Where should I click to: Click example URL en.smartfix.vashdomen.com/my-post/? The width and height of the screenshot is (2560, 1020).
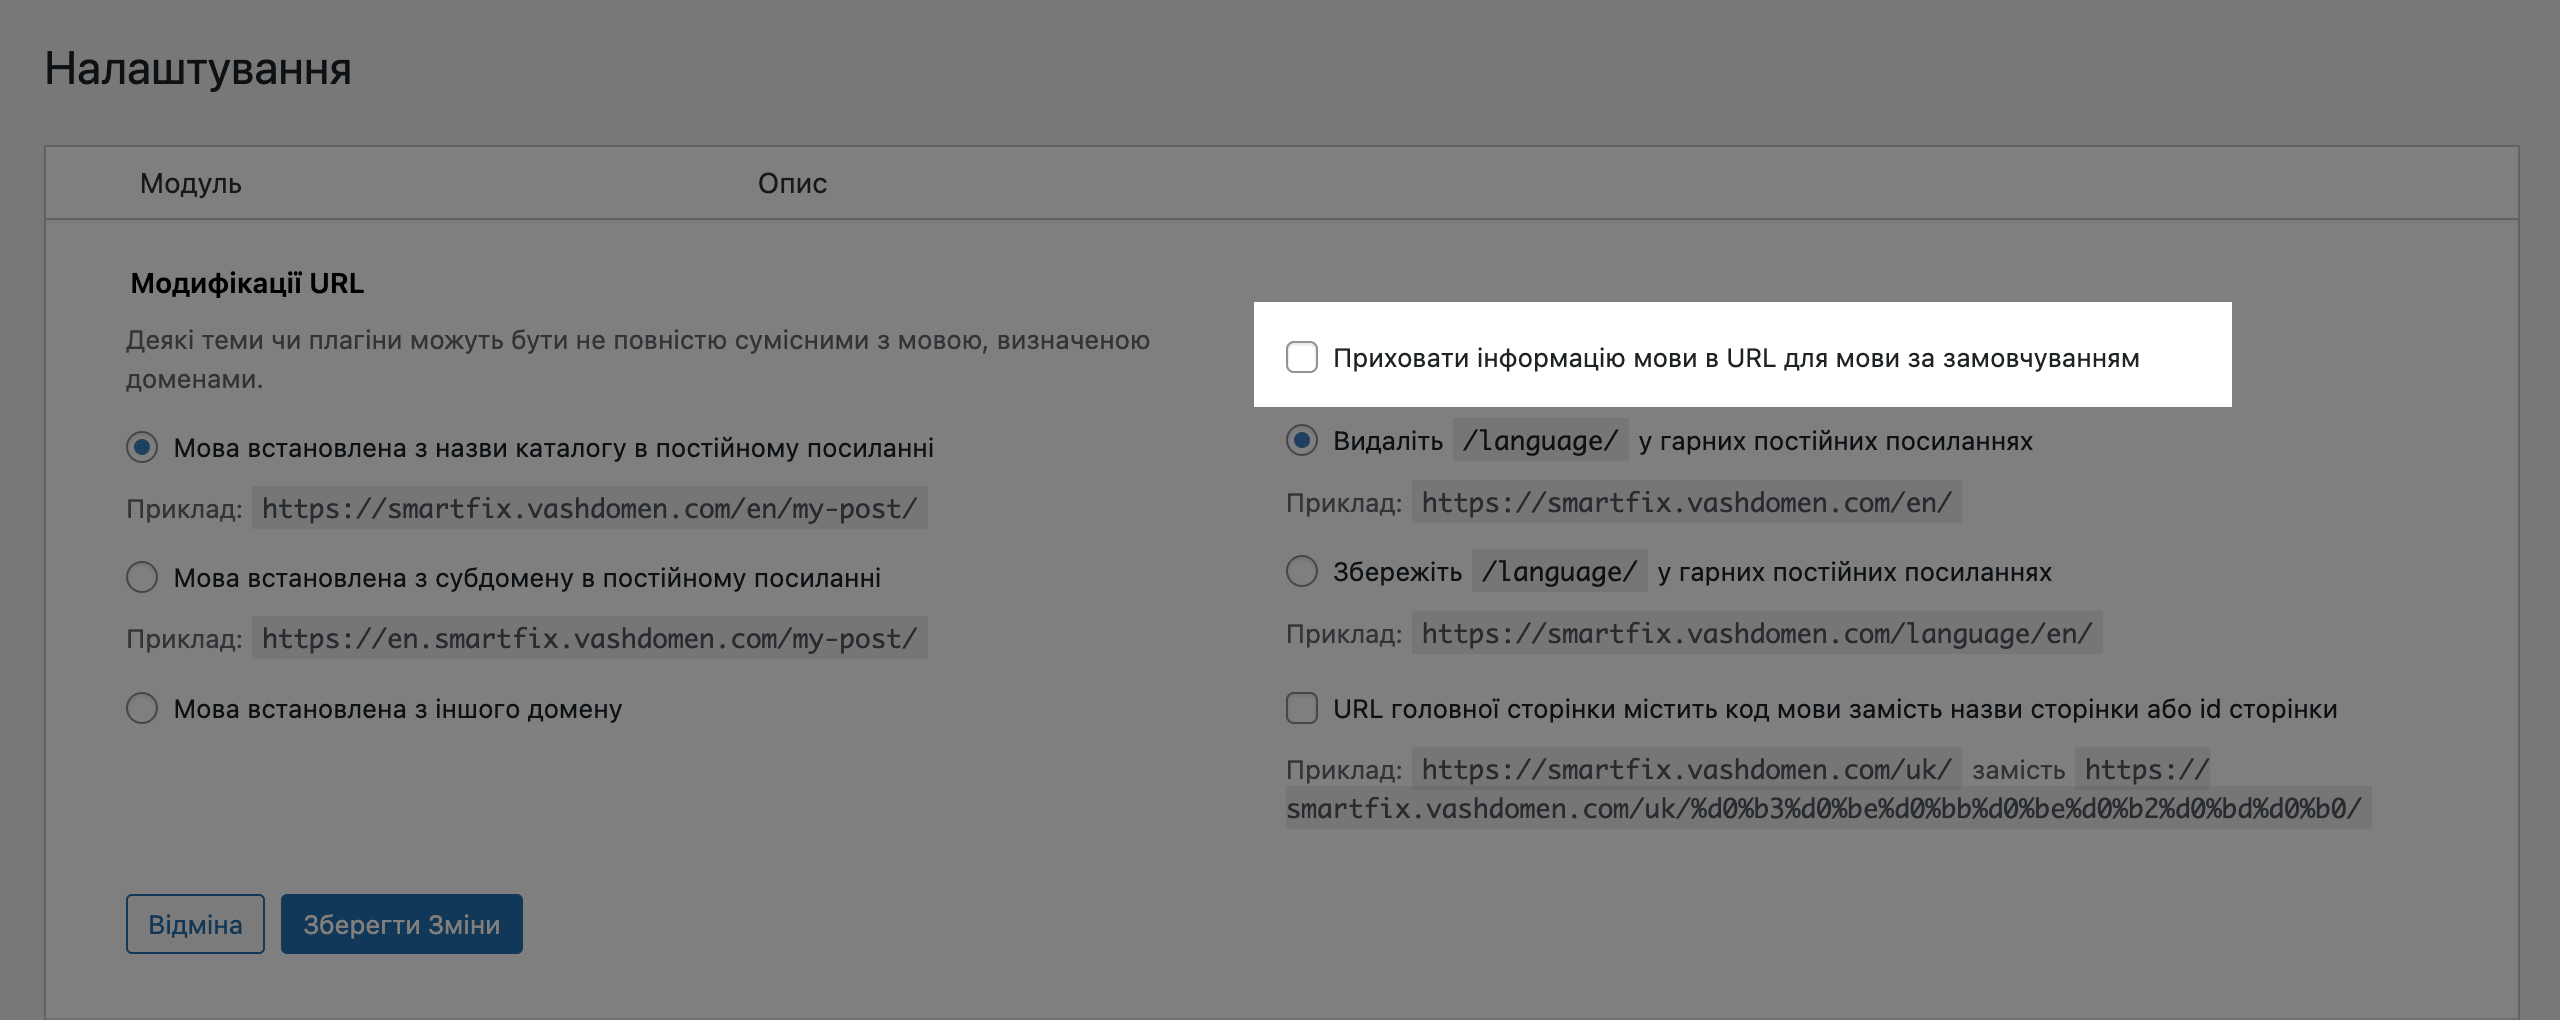(x=589, y=638)
